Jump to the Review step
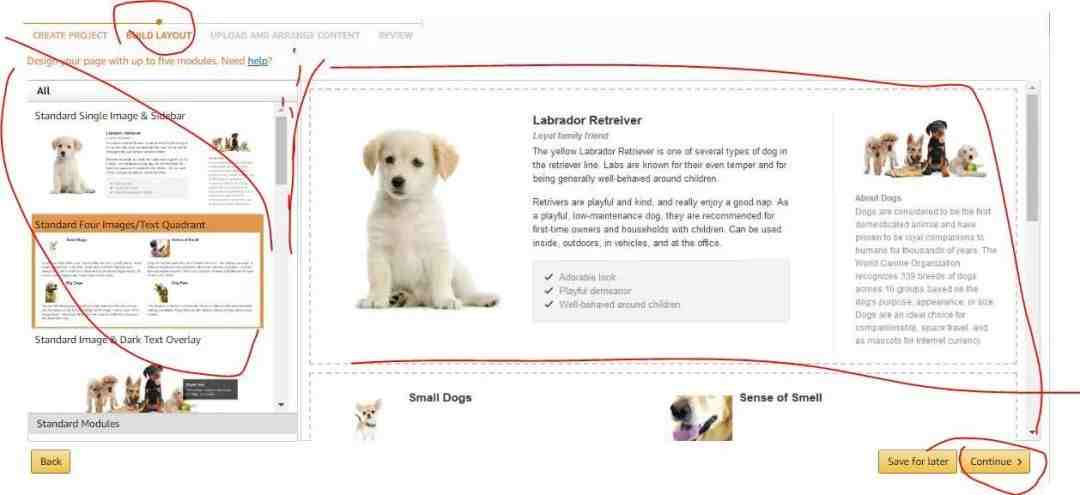This screenshot has width=1080, height=495. tap(395, 35)
